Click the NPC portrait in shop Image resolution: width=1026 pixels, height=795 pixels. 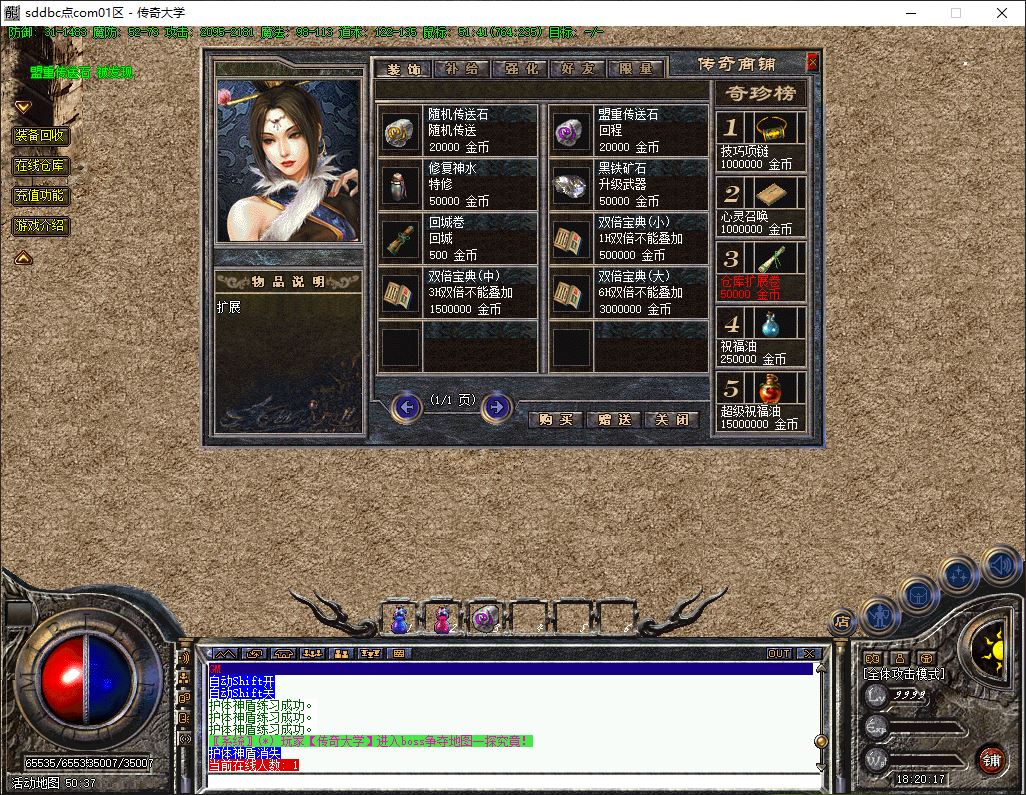(x=289, y=160)
